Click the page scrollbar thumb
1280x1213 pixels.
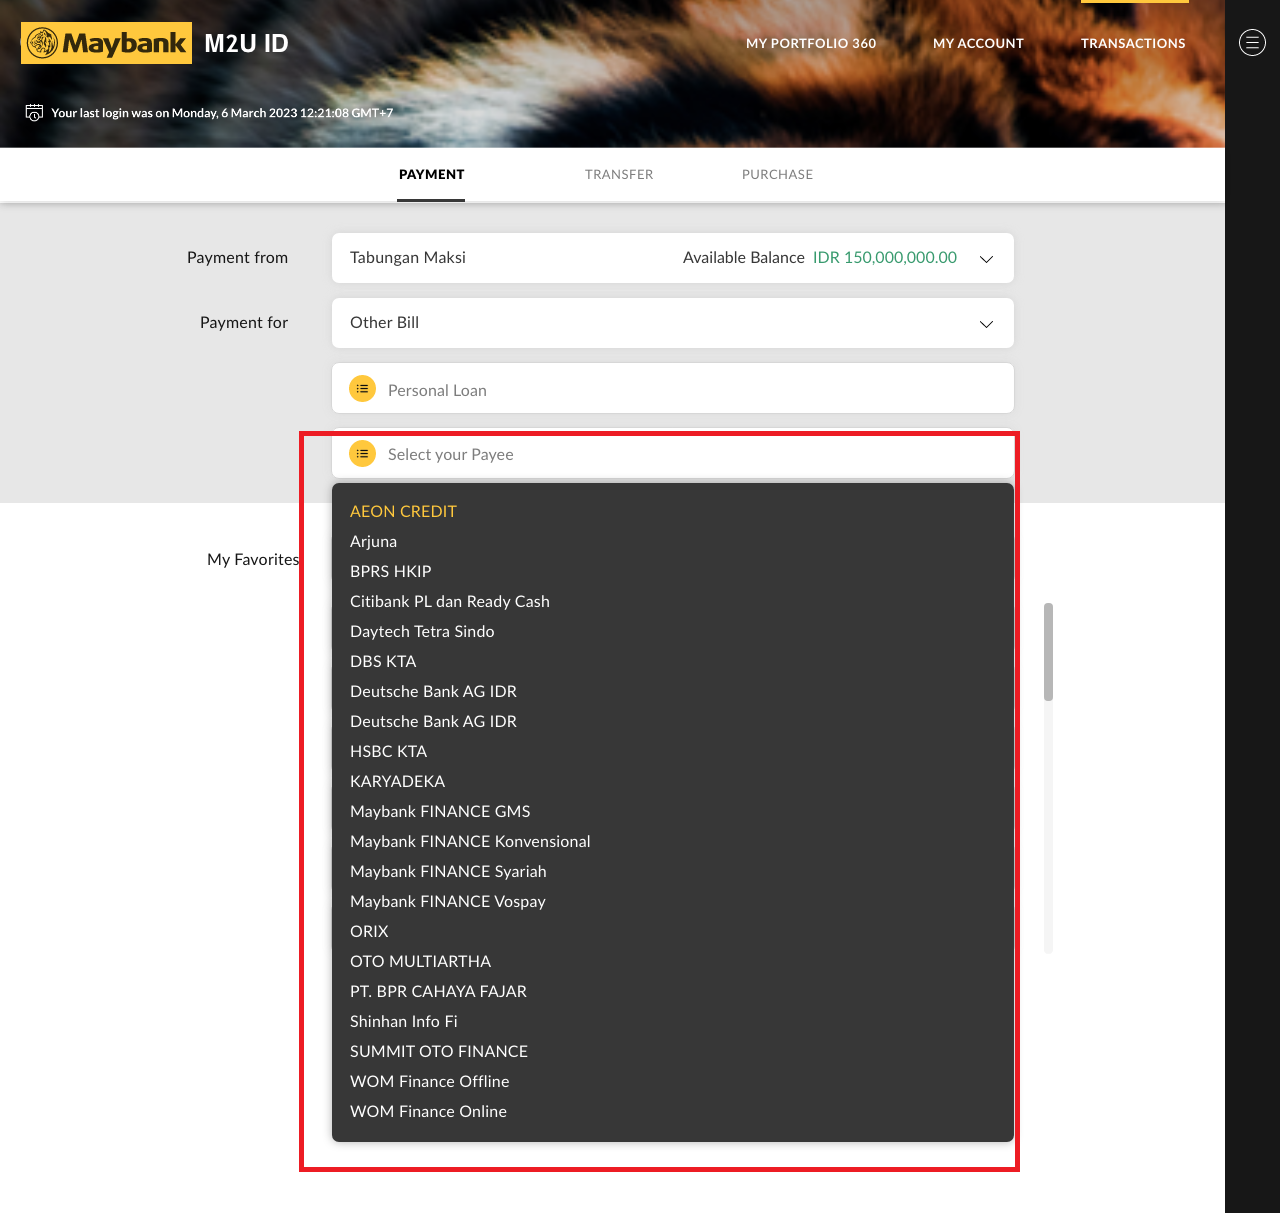pyautogui.click(x=1048, y=652)
